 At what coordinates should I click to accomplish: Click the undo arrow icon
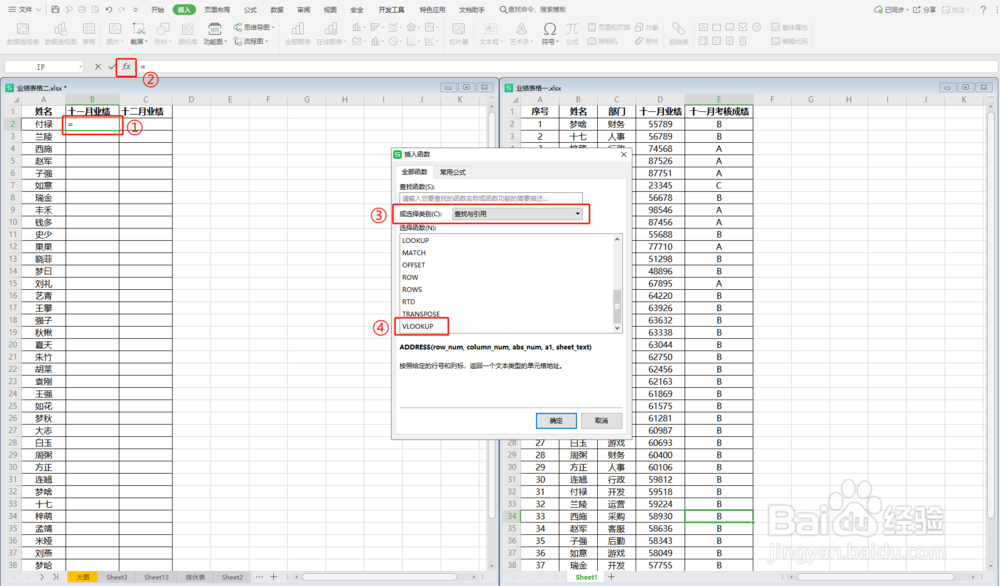pyautogui.click(x=108, y=10)
